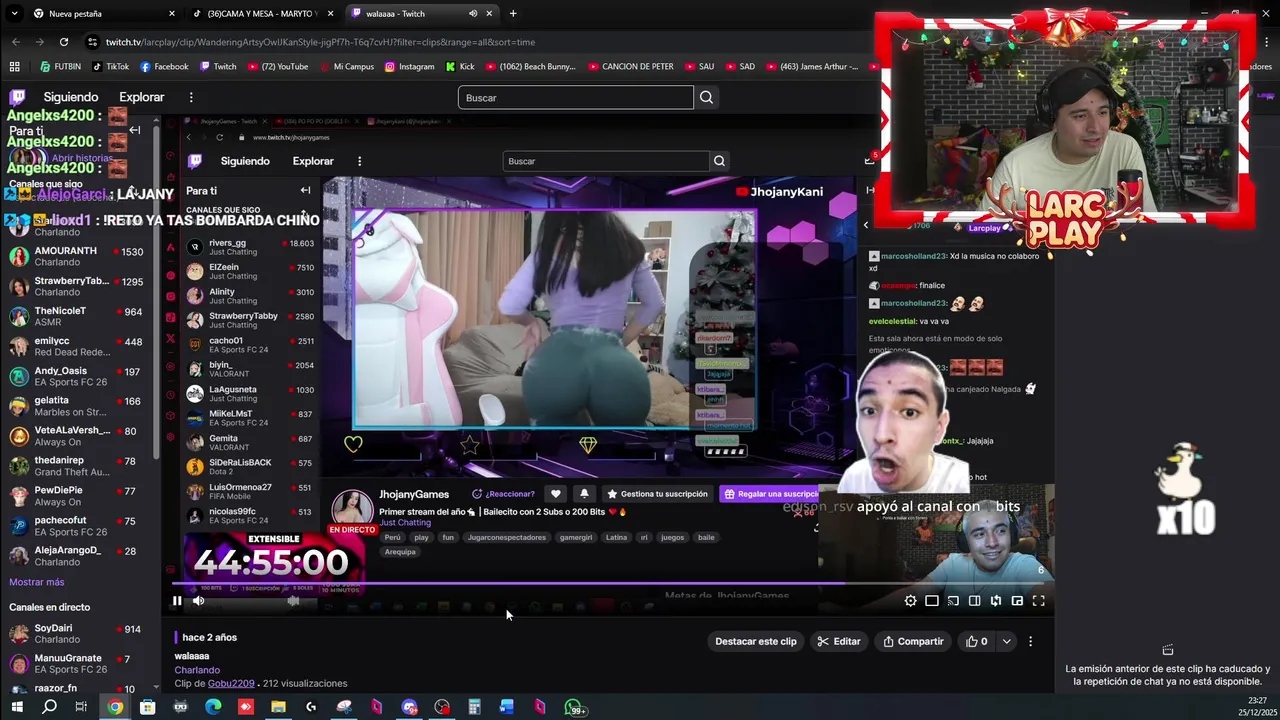
Task: Open Chrome's tab search dropdown
Action: click(x=13, y=14)
